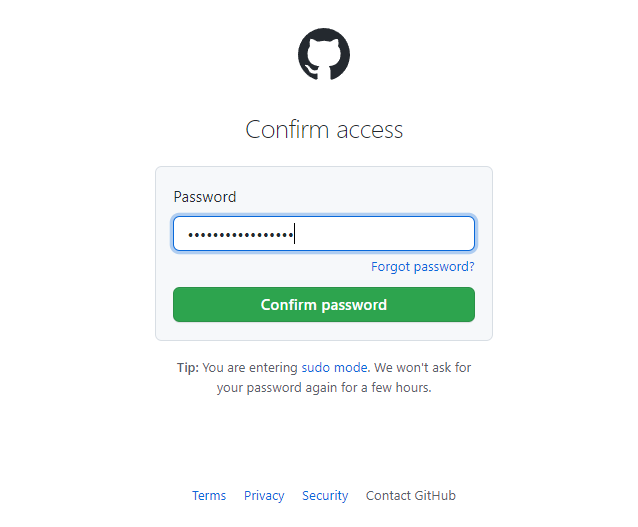The image size is (638, 527).
Task: Place cursor in the masked password dots
Action: (240, 235)
